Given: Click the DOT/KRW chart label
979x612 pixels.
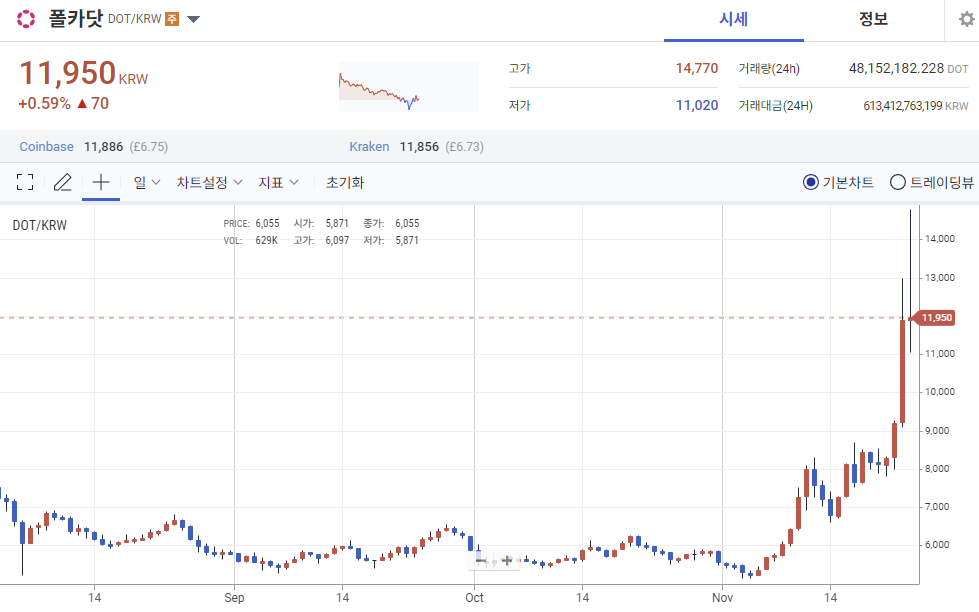Looking at the screenshot, I should pos(39,225).
